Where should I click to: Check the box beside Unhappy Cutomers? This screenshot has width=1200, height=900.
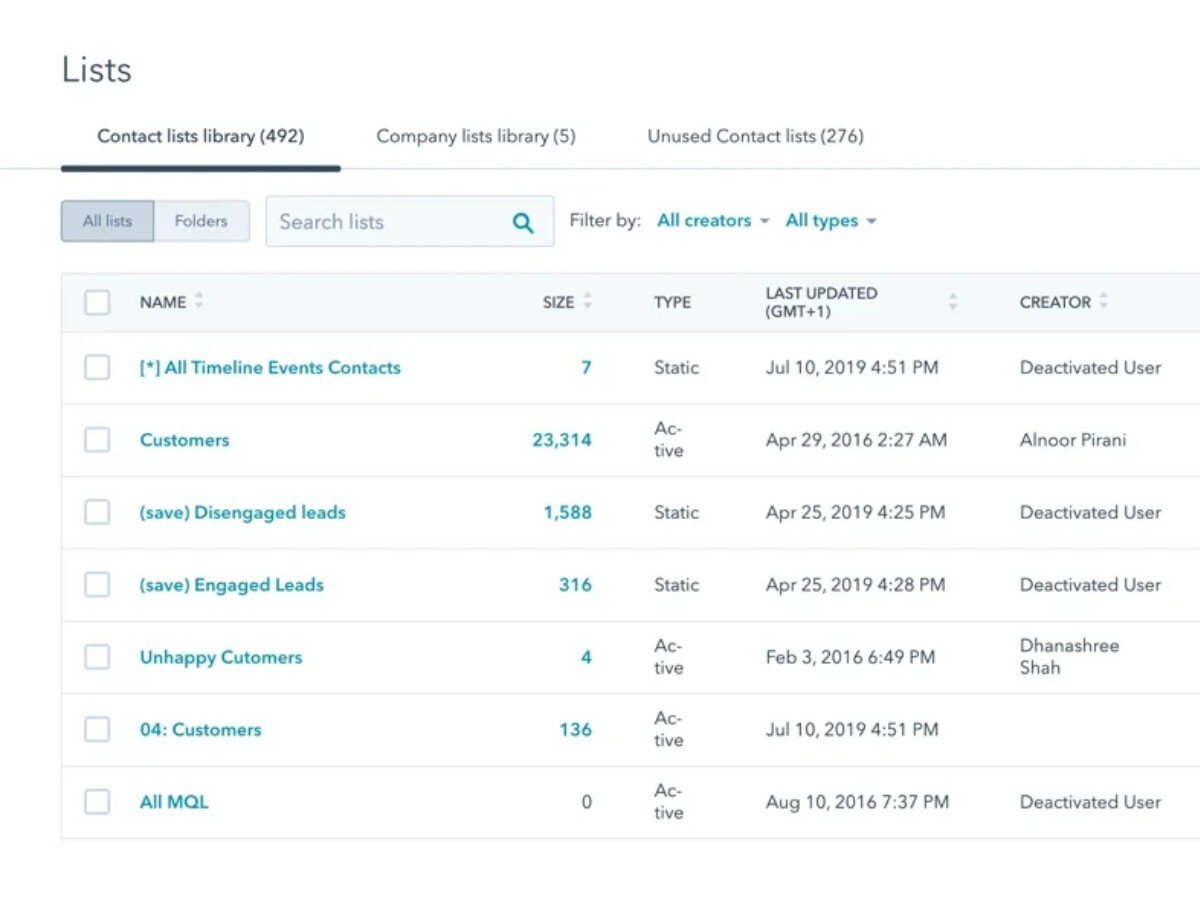tap(97, 657)
